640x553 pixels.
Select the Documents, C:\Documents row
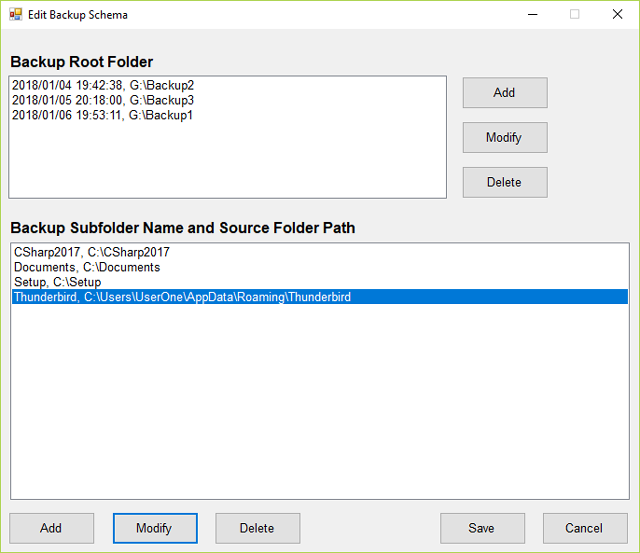pyautogui.click(x=320, y=267)
